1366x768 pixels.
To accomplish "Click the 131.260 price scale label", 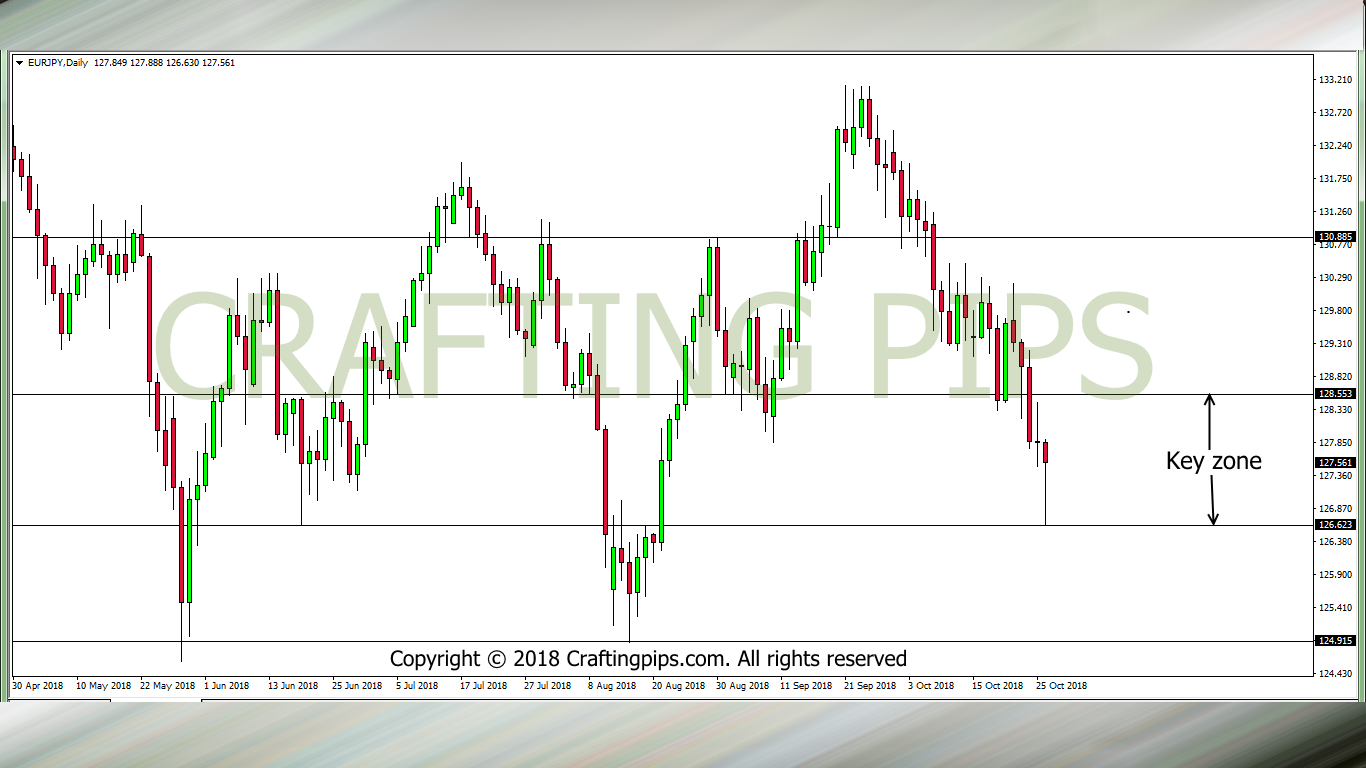I will pos(1336,212).
